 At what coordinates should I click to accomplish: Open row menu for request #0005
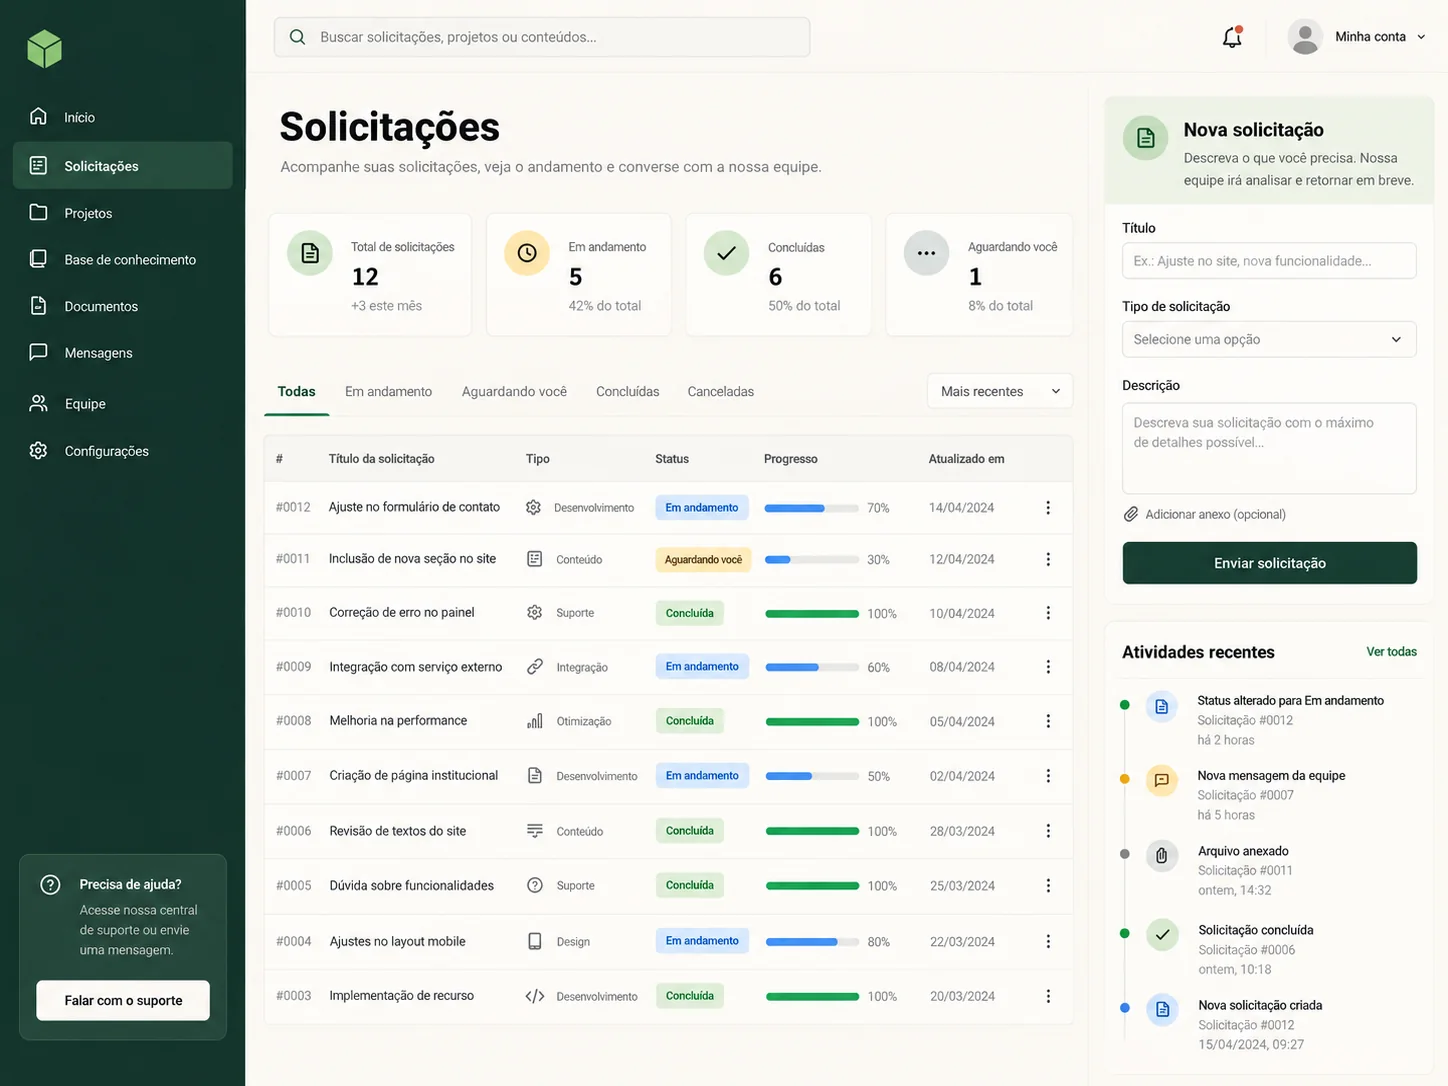click(1048, 886)
